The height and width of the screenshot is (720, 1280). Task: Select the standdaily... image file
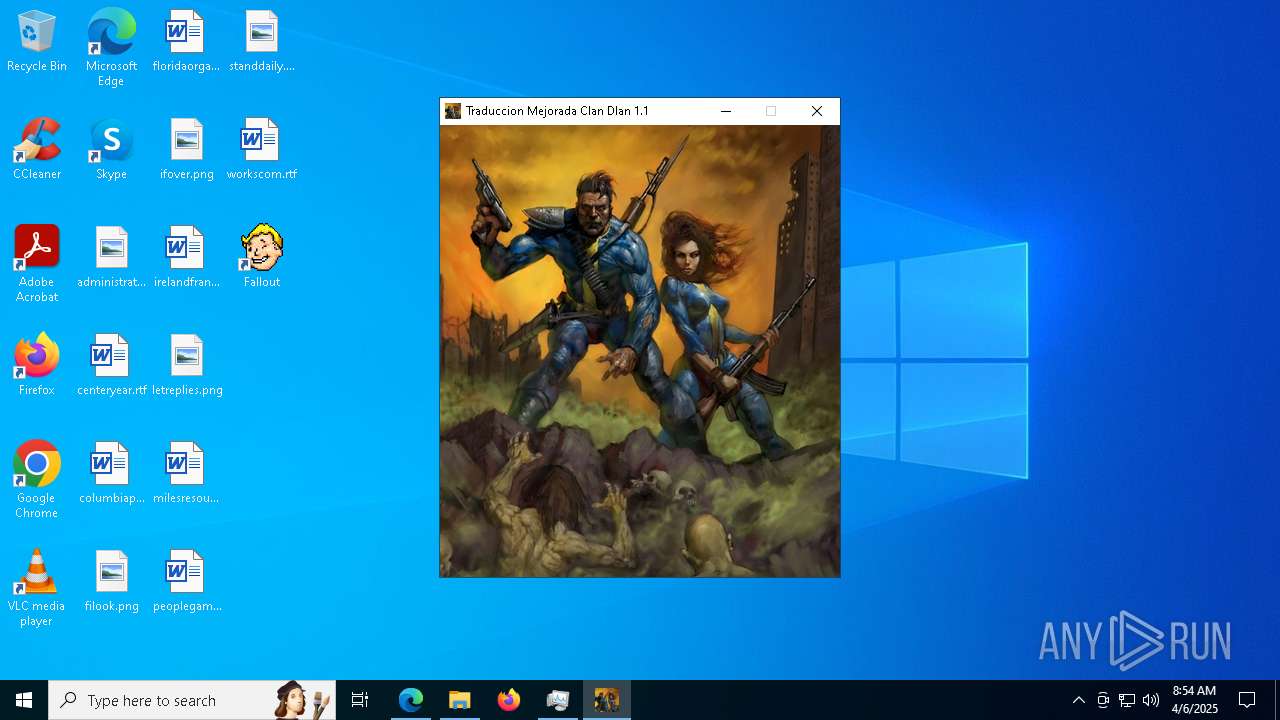pos(262,42)
